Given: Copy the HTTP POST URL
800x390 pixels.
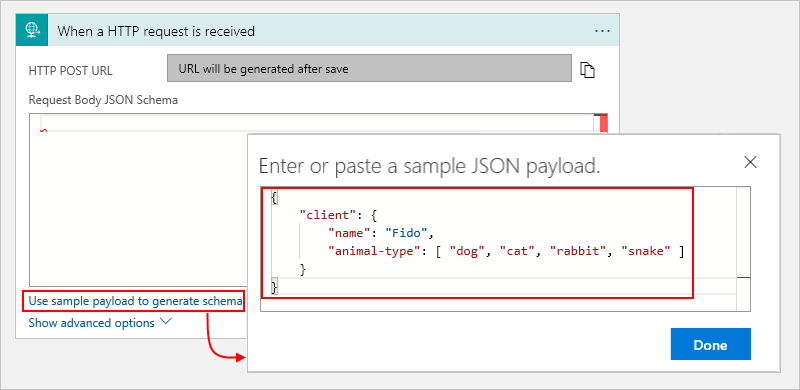Looking at the screenshot, I should 588,69.
